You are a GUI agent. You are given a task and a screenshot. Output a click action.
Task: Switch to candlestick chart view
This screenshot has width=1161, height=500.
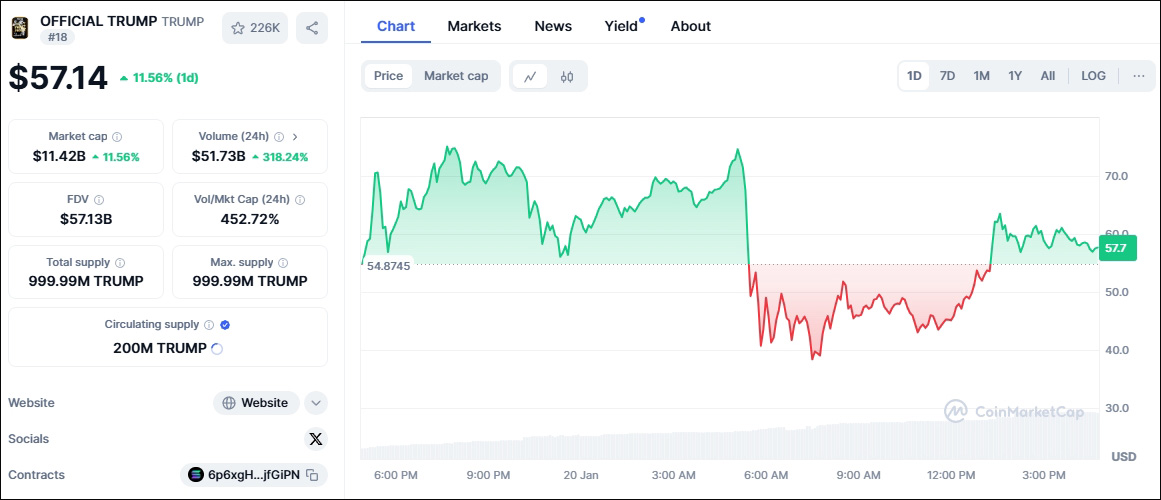click(567, 76)
